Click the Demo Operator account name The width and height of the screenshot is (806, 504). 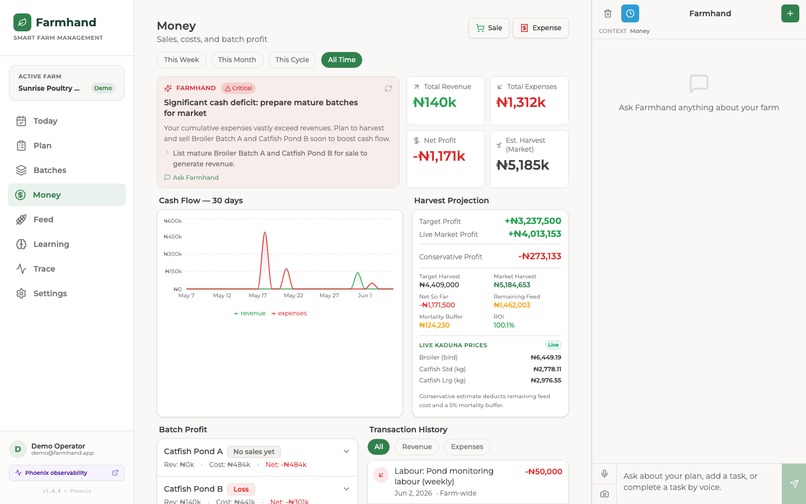(58, 446)
